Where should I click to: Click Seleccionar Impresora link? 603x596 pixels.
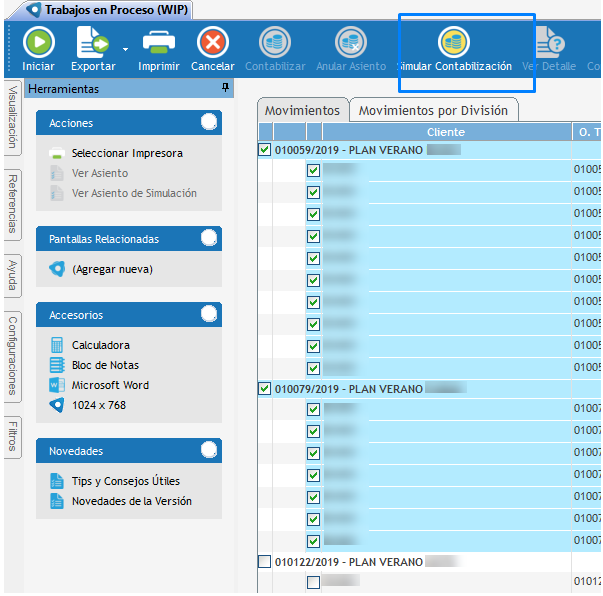[127, 153]
